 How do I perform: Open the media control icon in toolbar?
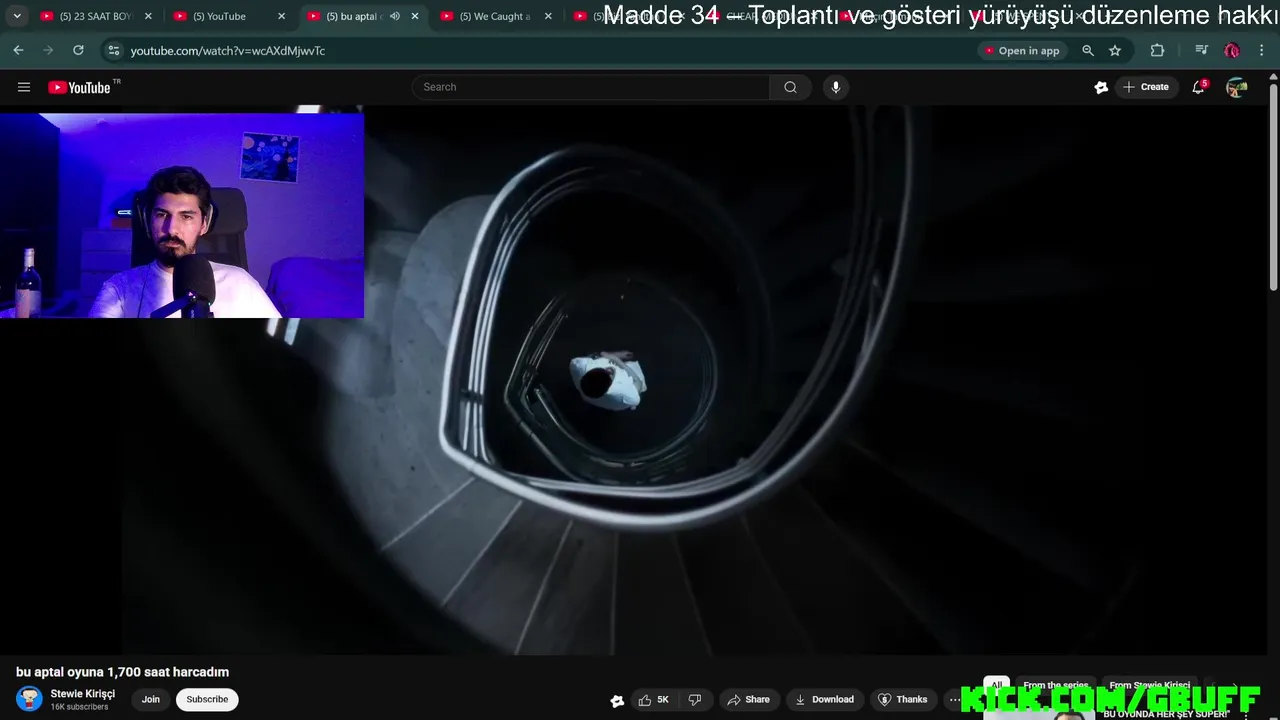click(x=1201, y=50)
